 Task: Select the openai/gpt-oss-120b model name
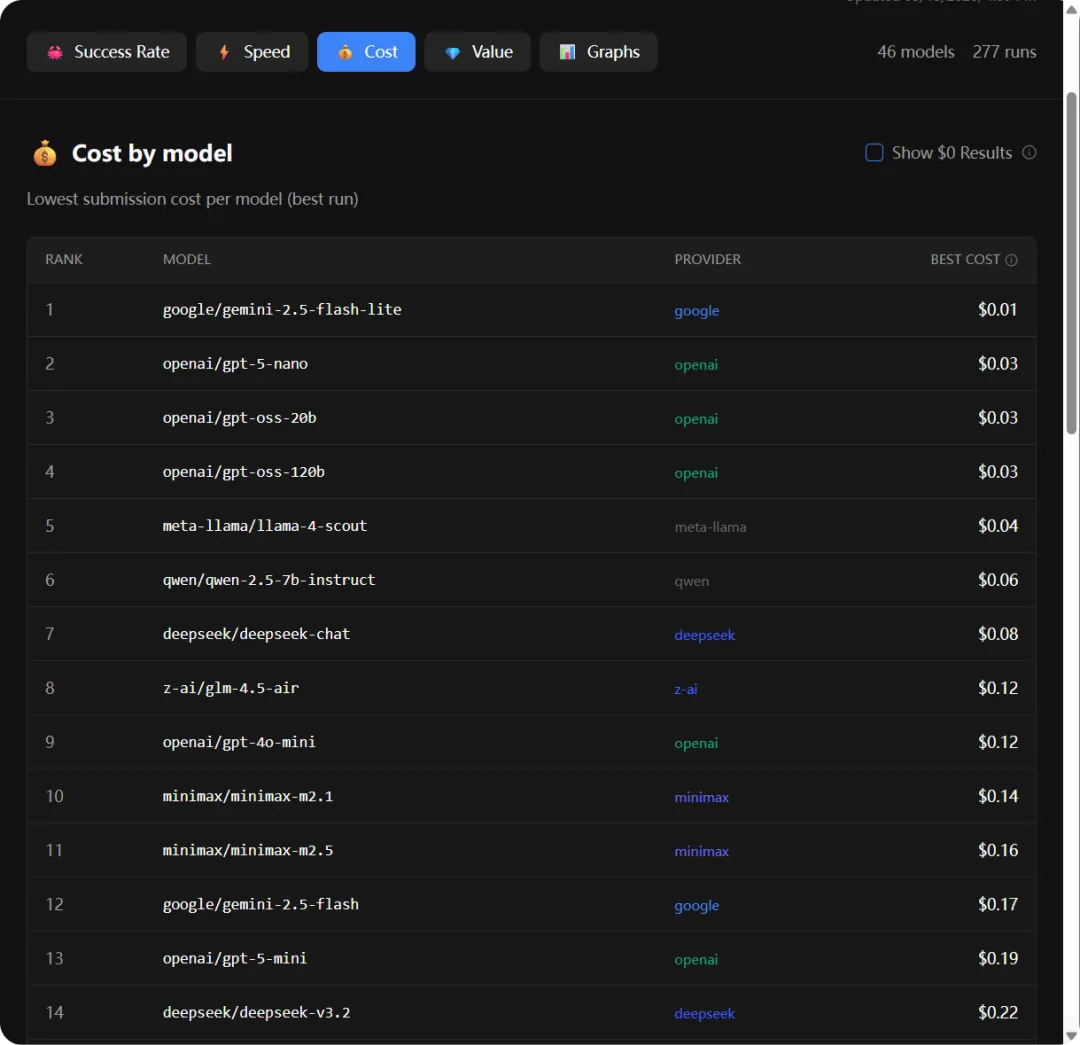(243, 472)
